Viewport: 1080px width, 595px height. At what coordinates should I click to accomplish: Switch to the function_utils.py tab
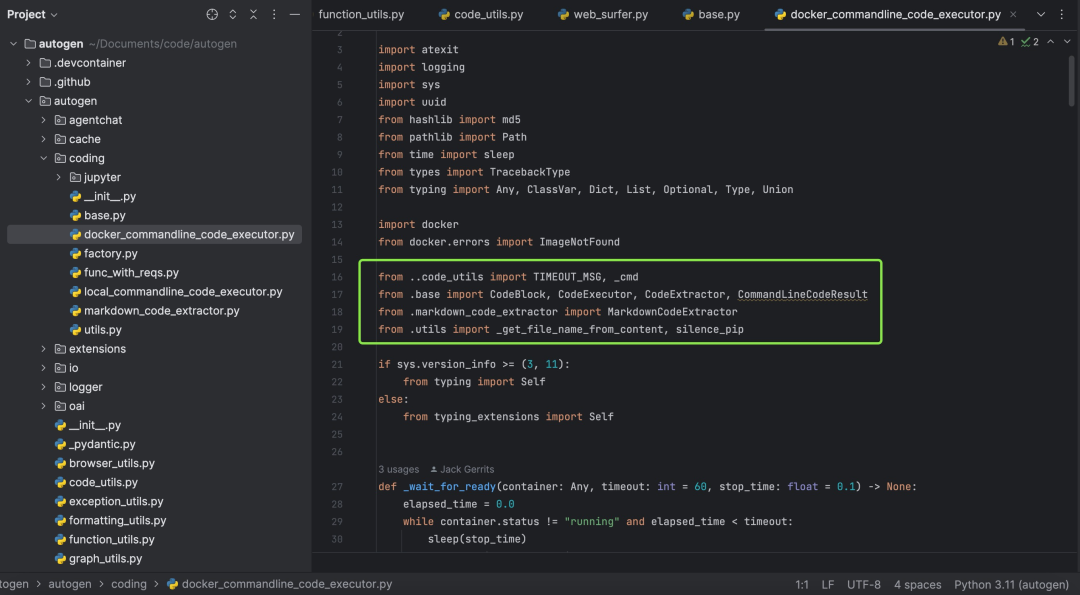[361, 15]
